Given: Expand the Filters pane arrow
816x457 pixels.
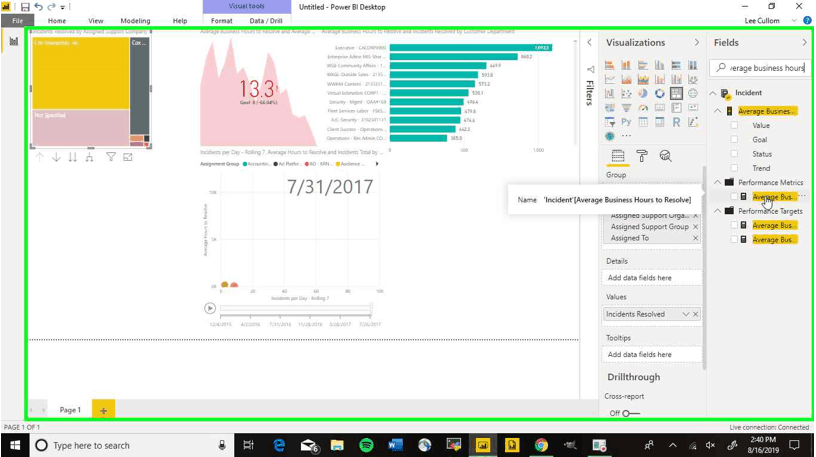Looking at the screenshot, I should pyautogui.click(x=589, y=43).
